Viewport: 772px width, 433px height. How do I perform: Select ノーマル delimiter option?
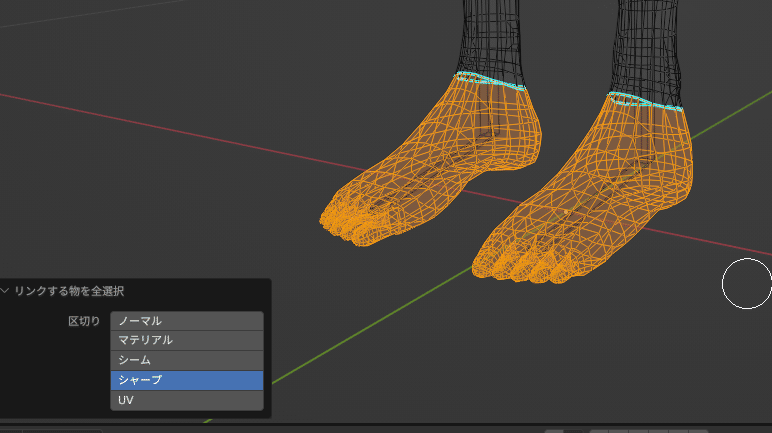[187, 321]
